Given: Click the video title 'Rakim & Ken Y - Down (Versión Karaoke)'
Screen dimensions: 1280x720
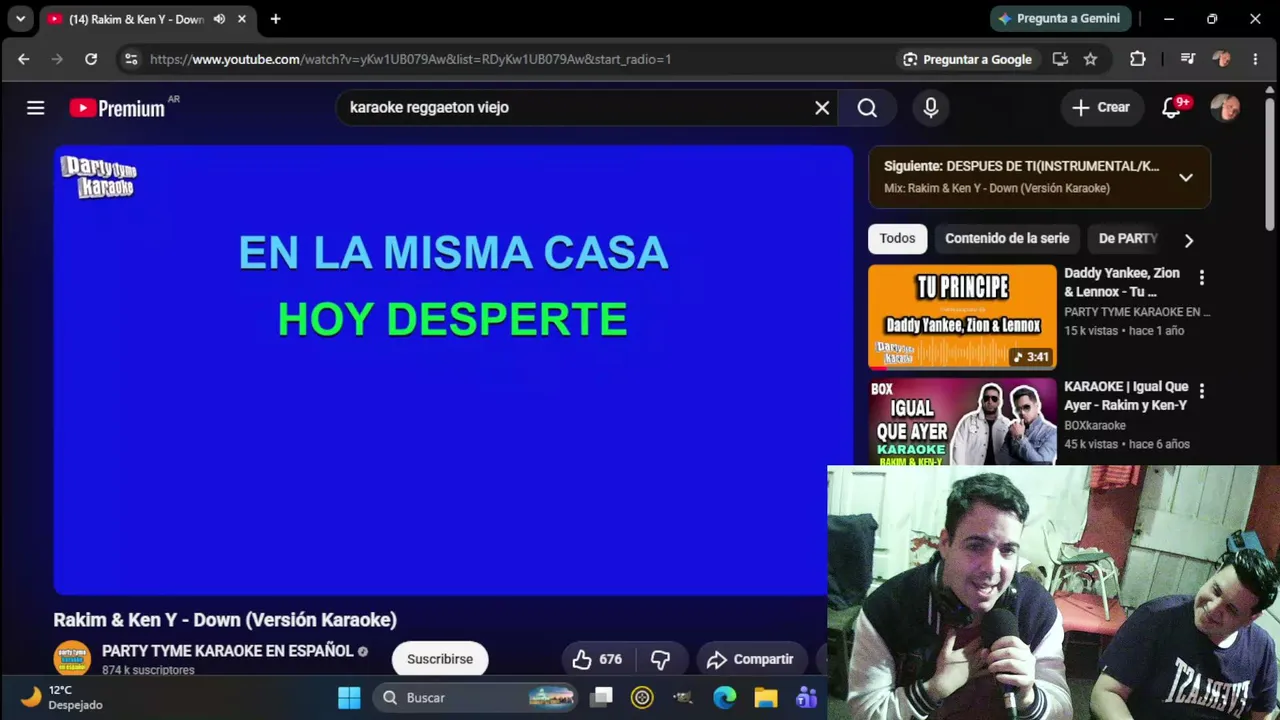Looking at the screenshot, I should 225,620.
